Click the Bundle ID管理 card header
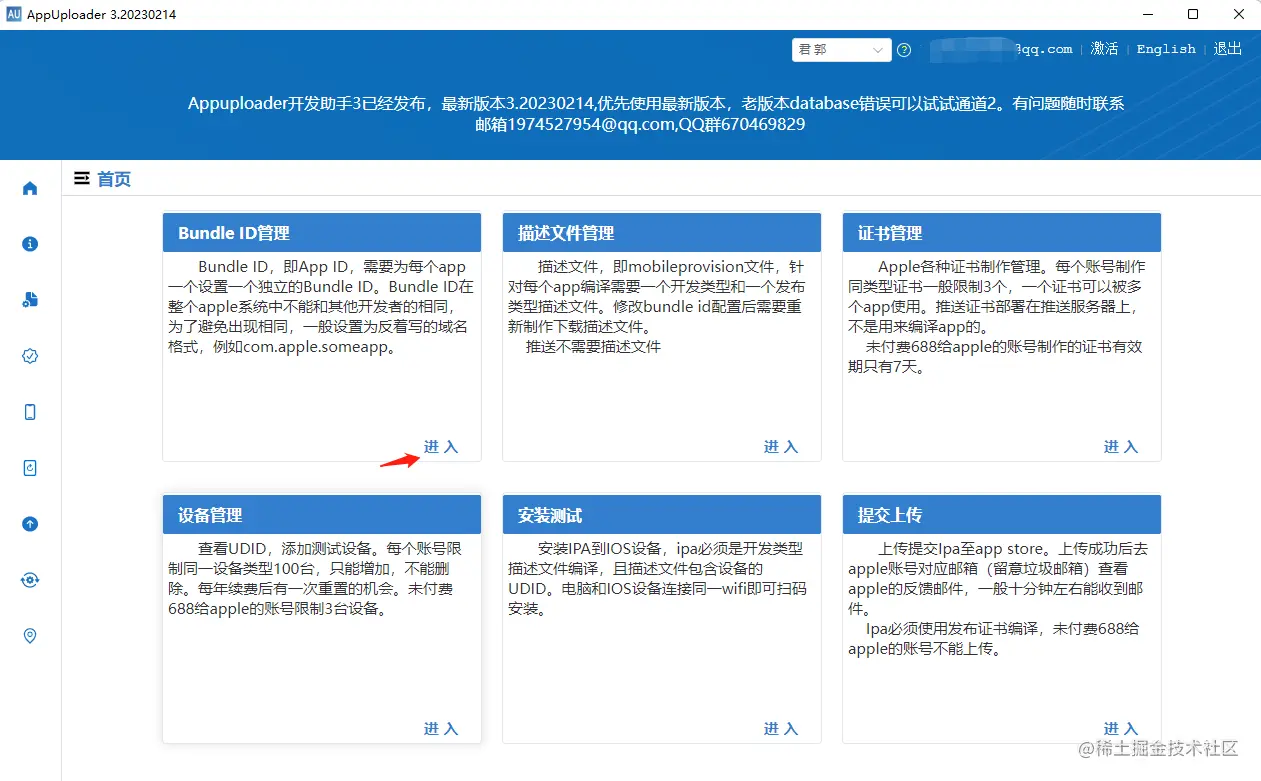Screen dimensions: 1261x781 point(322,233)
